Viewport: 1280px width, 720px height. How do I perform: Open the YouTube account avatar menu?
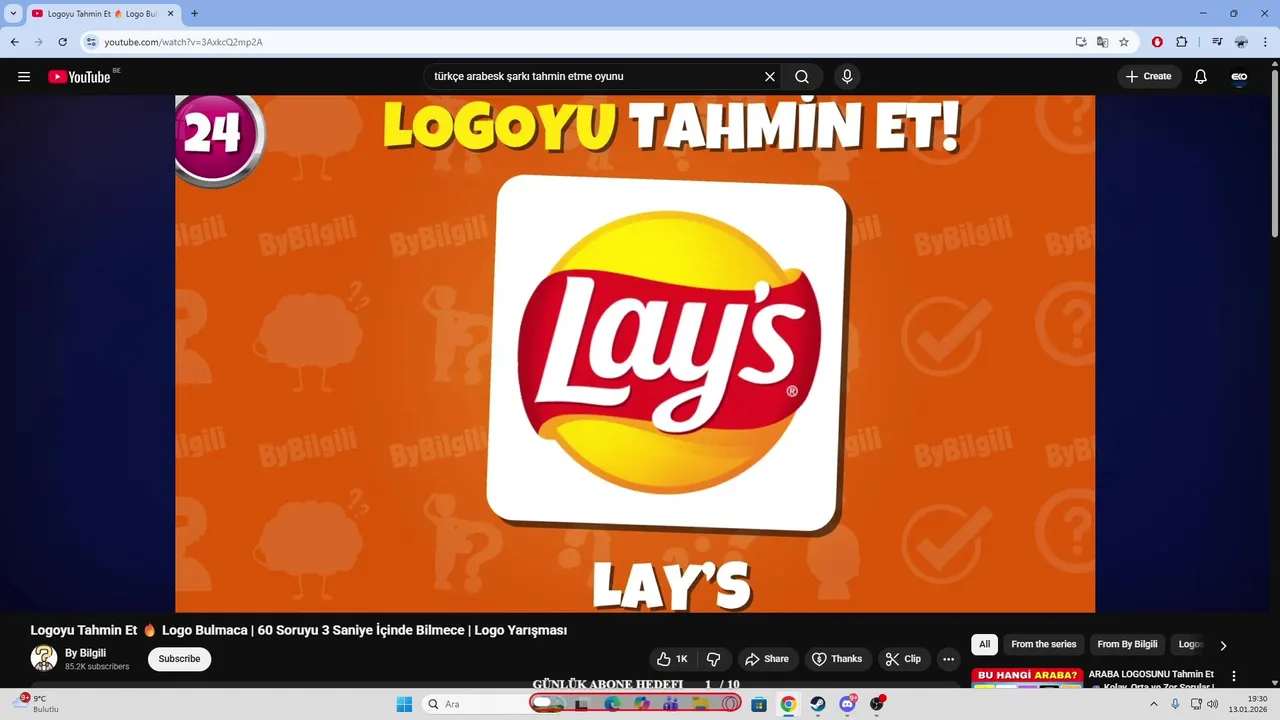coord(1239,77)
